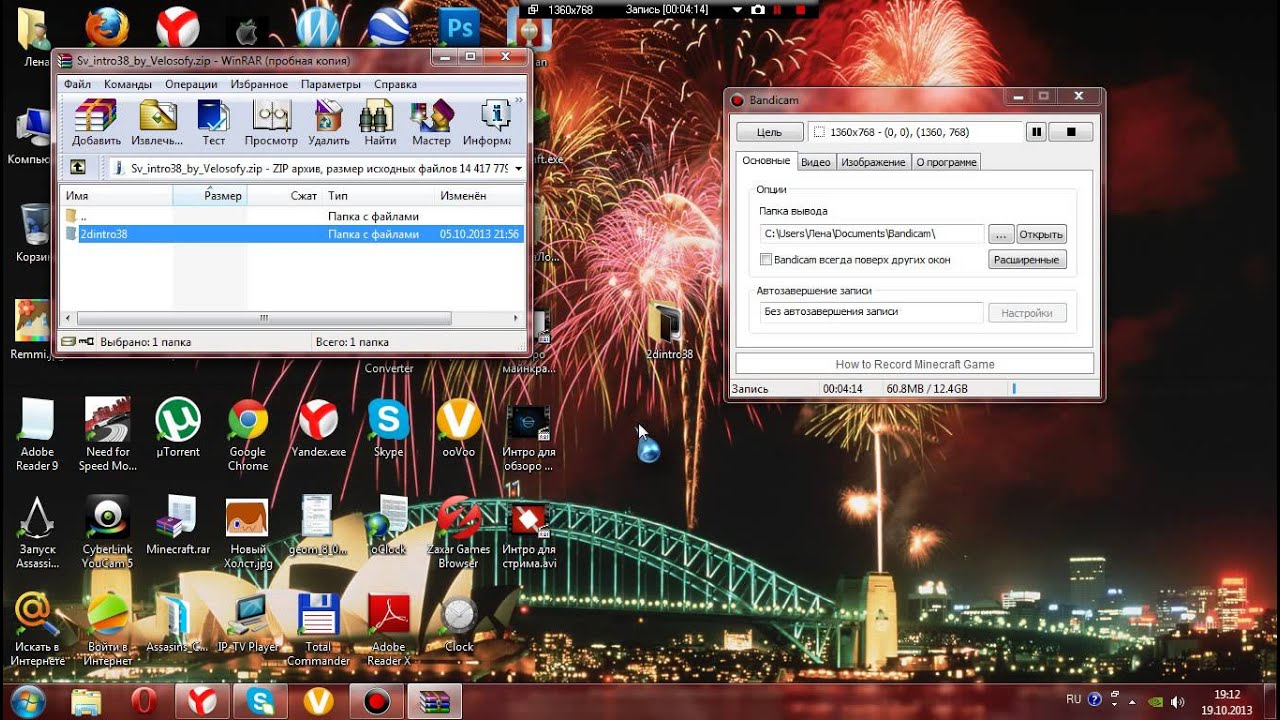Open the Справка menu in WinRAR
This screenshot has height=720, width=1280.
click(x=395, y=84)
